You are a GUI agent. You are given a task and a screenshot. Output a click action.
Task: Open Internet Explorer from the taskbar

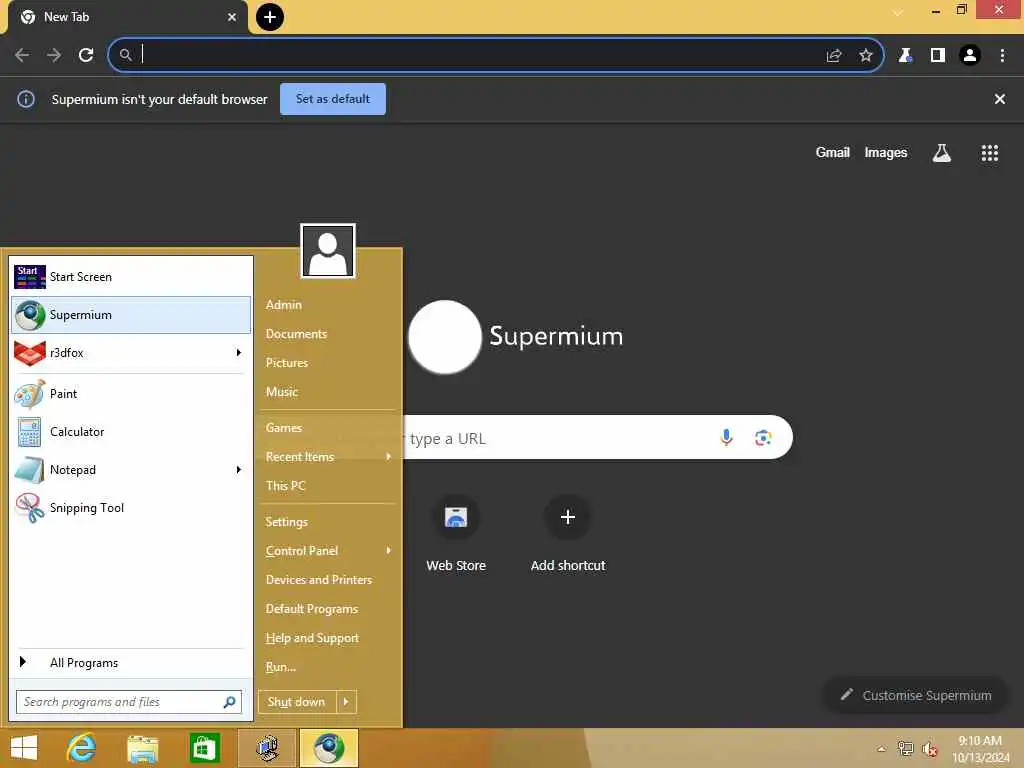click(x=82, y=748)
